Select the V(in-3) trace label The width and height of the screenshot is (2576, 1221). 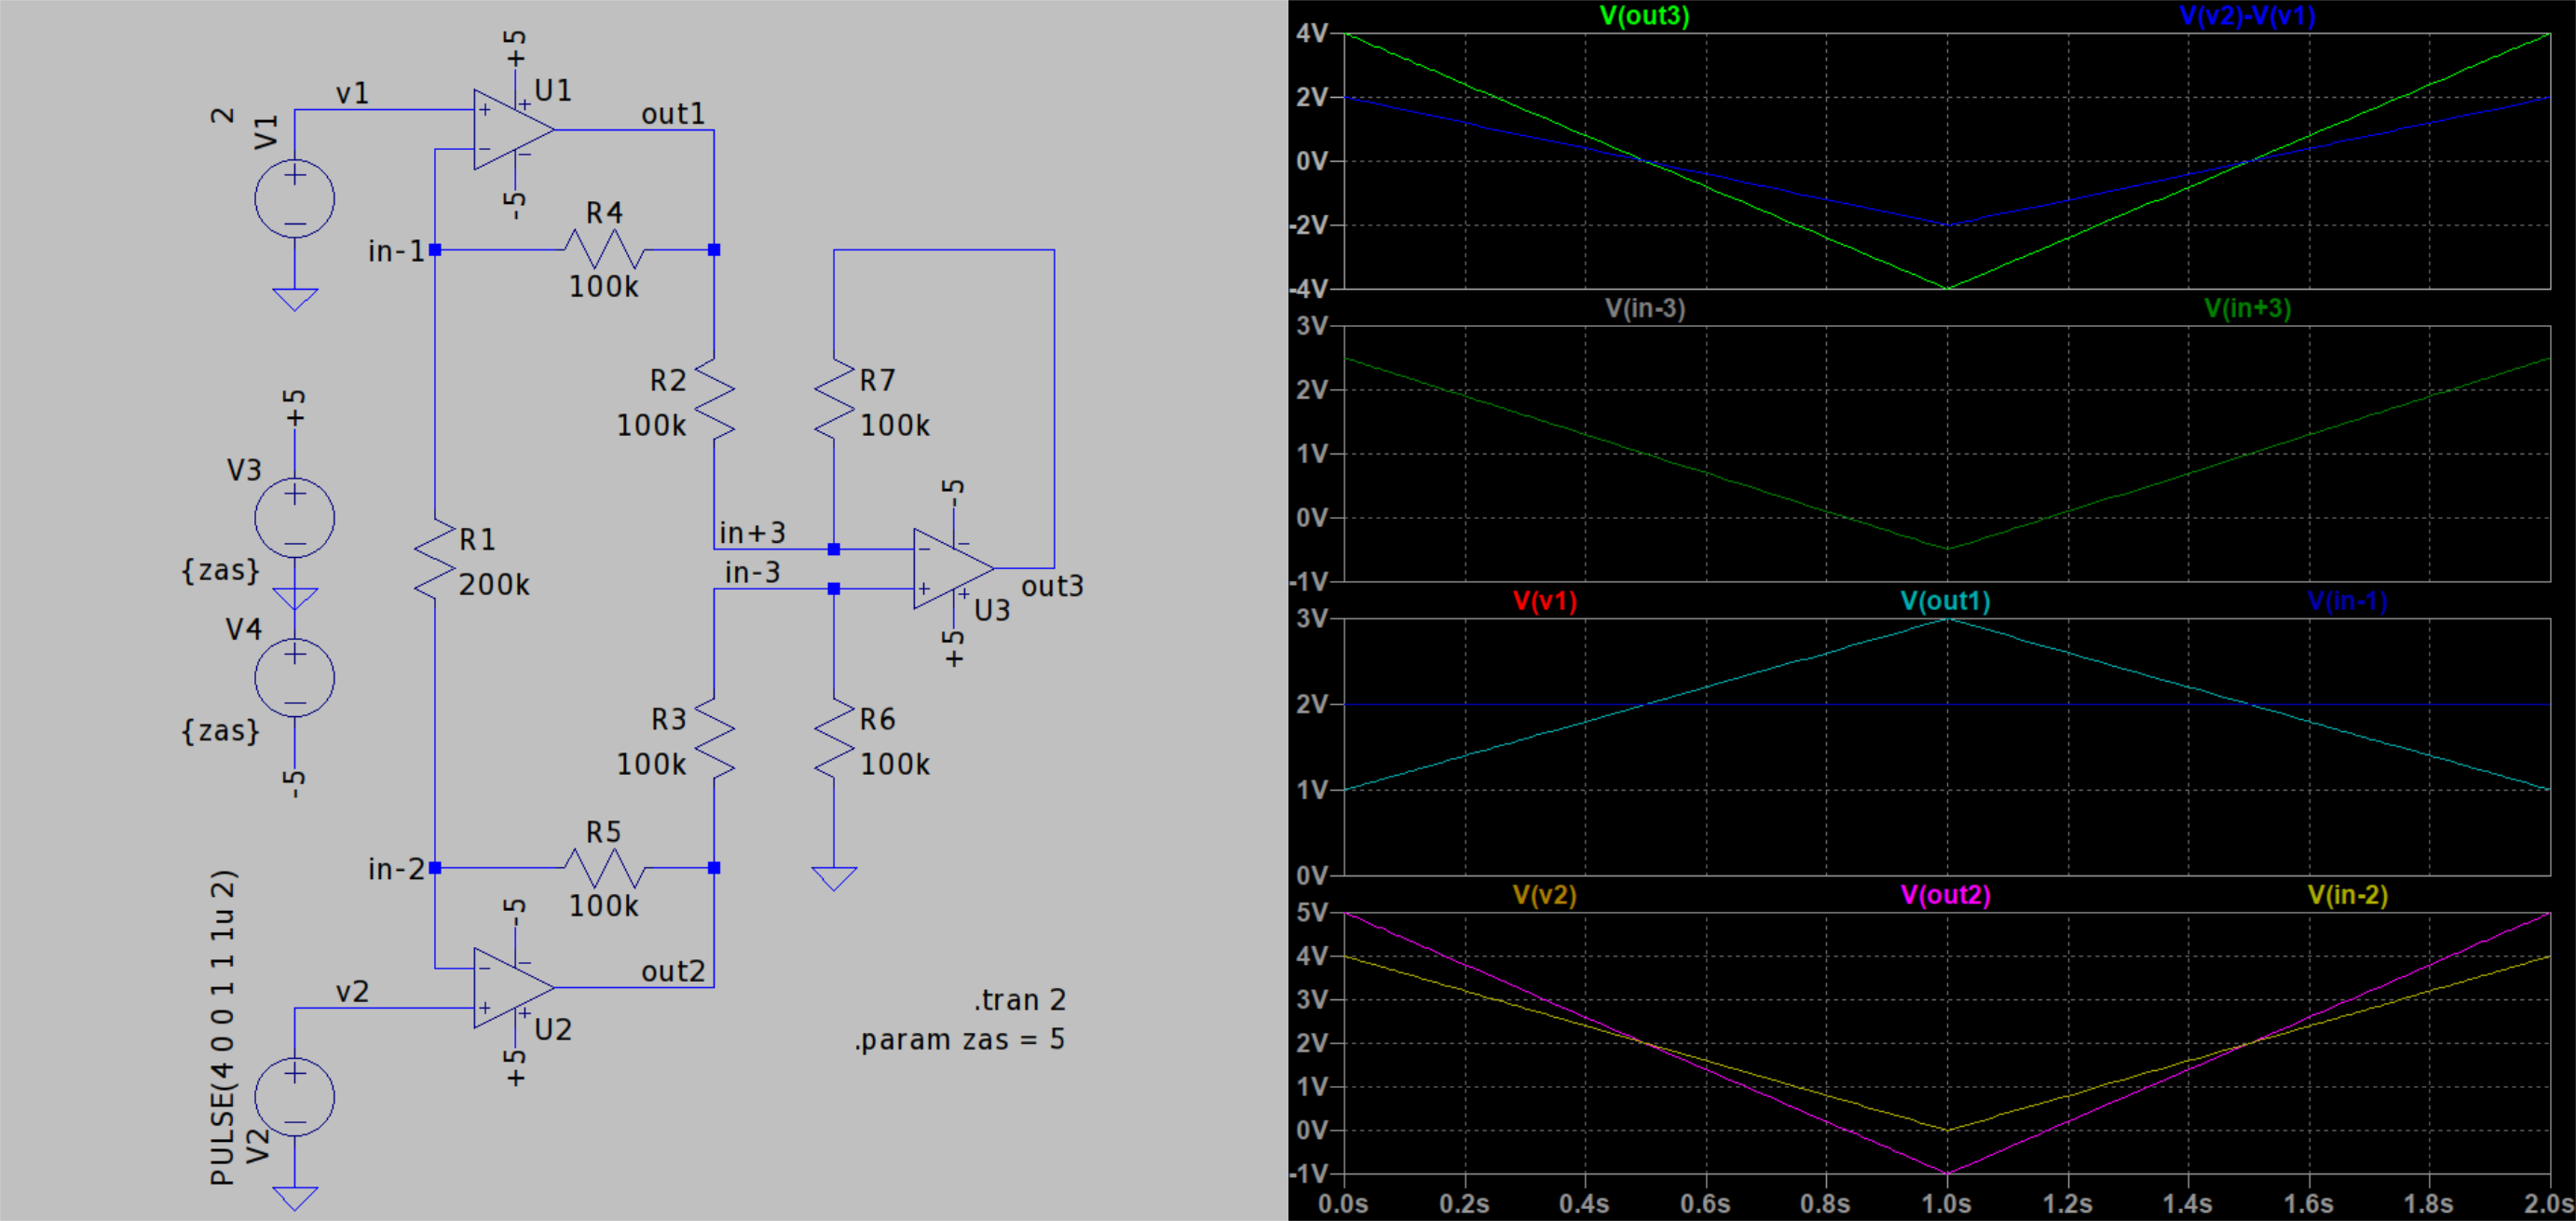click(1645, 308)
